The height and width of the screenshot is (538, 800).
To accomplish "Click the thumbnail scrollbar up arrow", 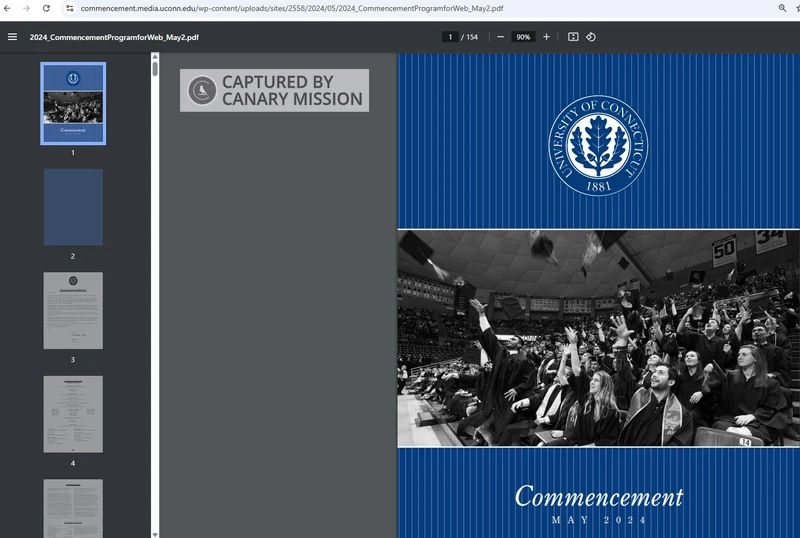I will tap(155, 57).
